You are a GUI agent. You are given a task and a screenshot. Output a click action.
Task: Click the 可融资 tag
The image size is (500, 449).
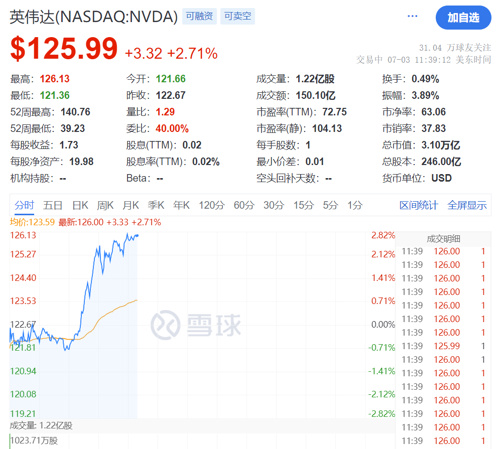pyautogui.click(x=199, y=16)
